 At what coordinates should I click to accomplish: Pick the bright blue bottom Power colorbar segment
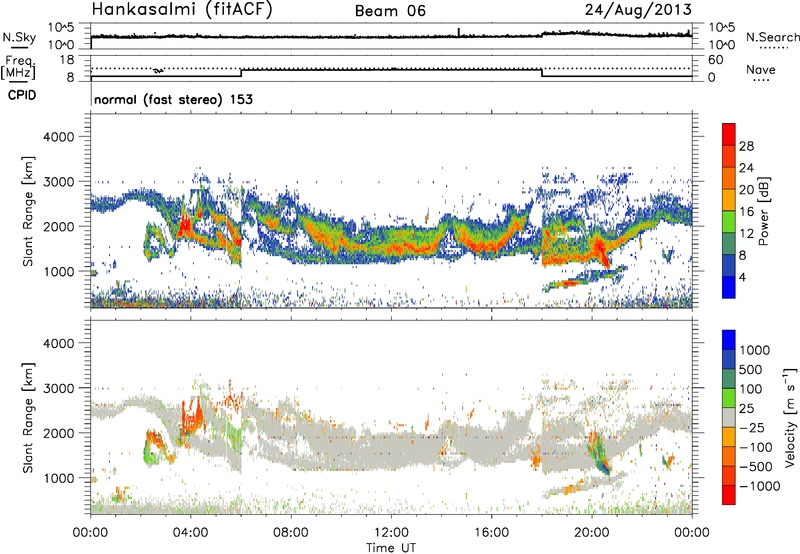point(729,287)
